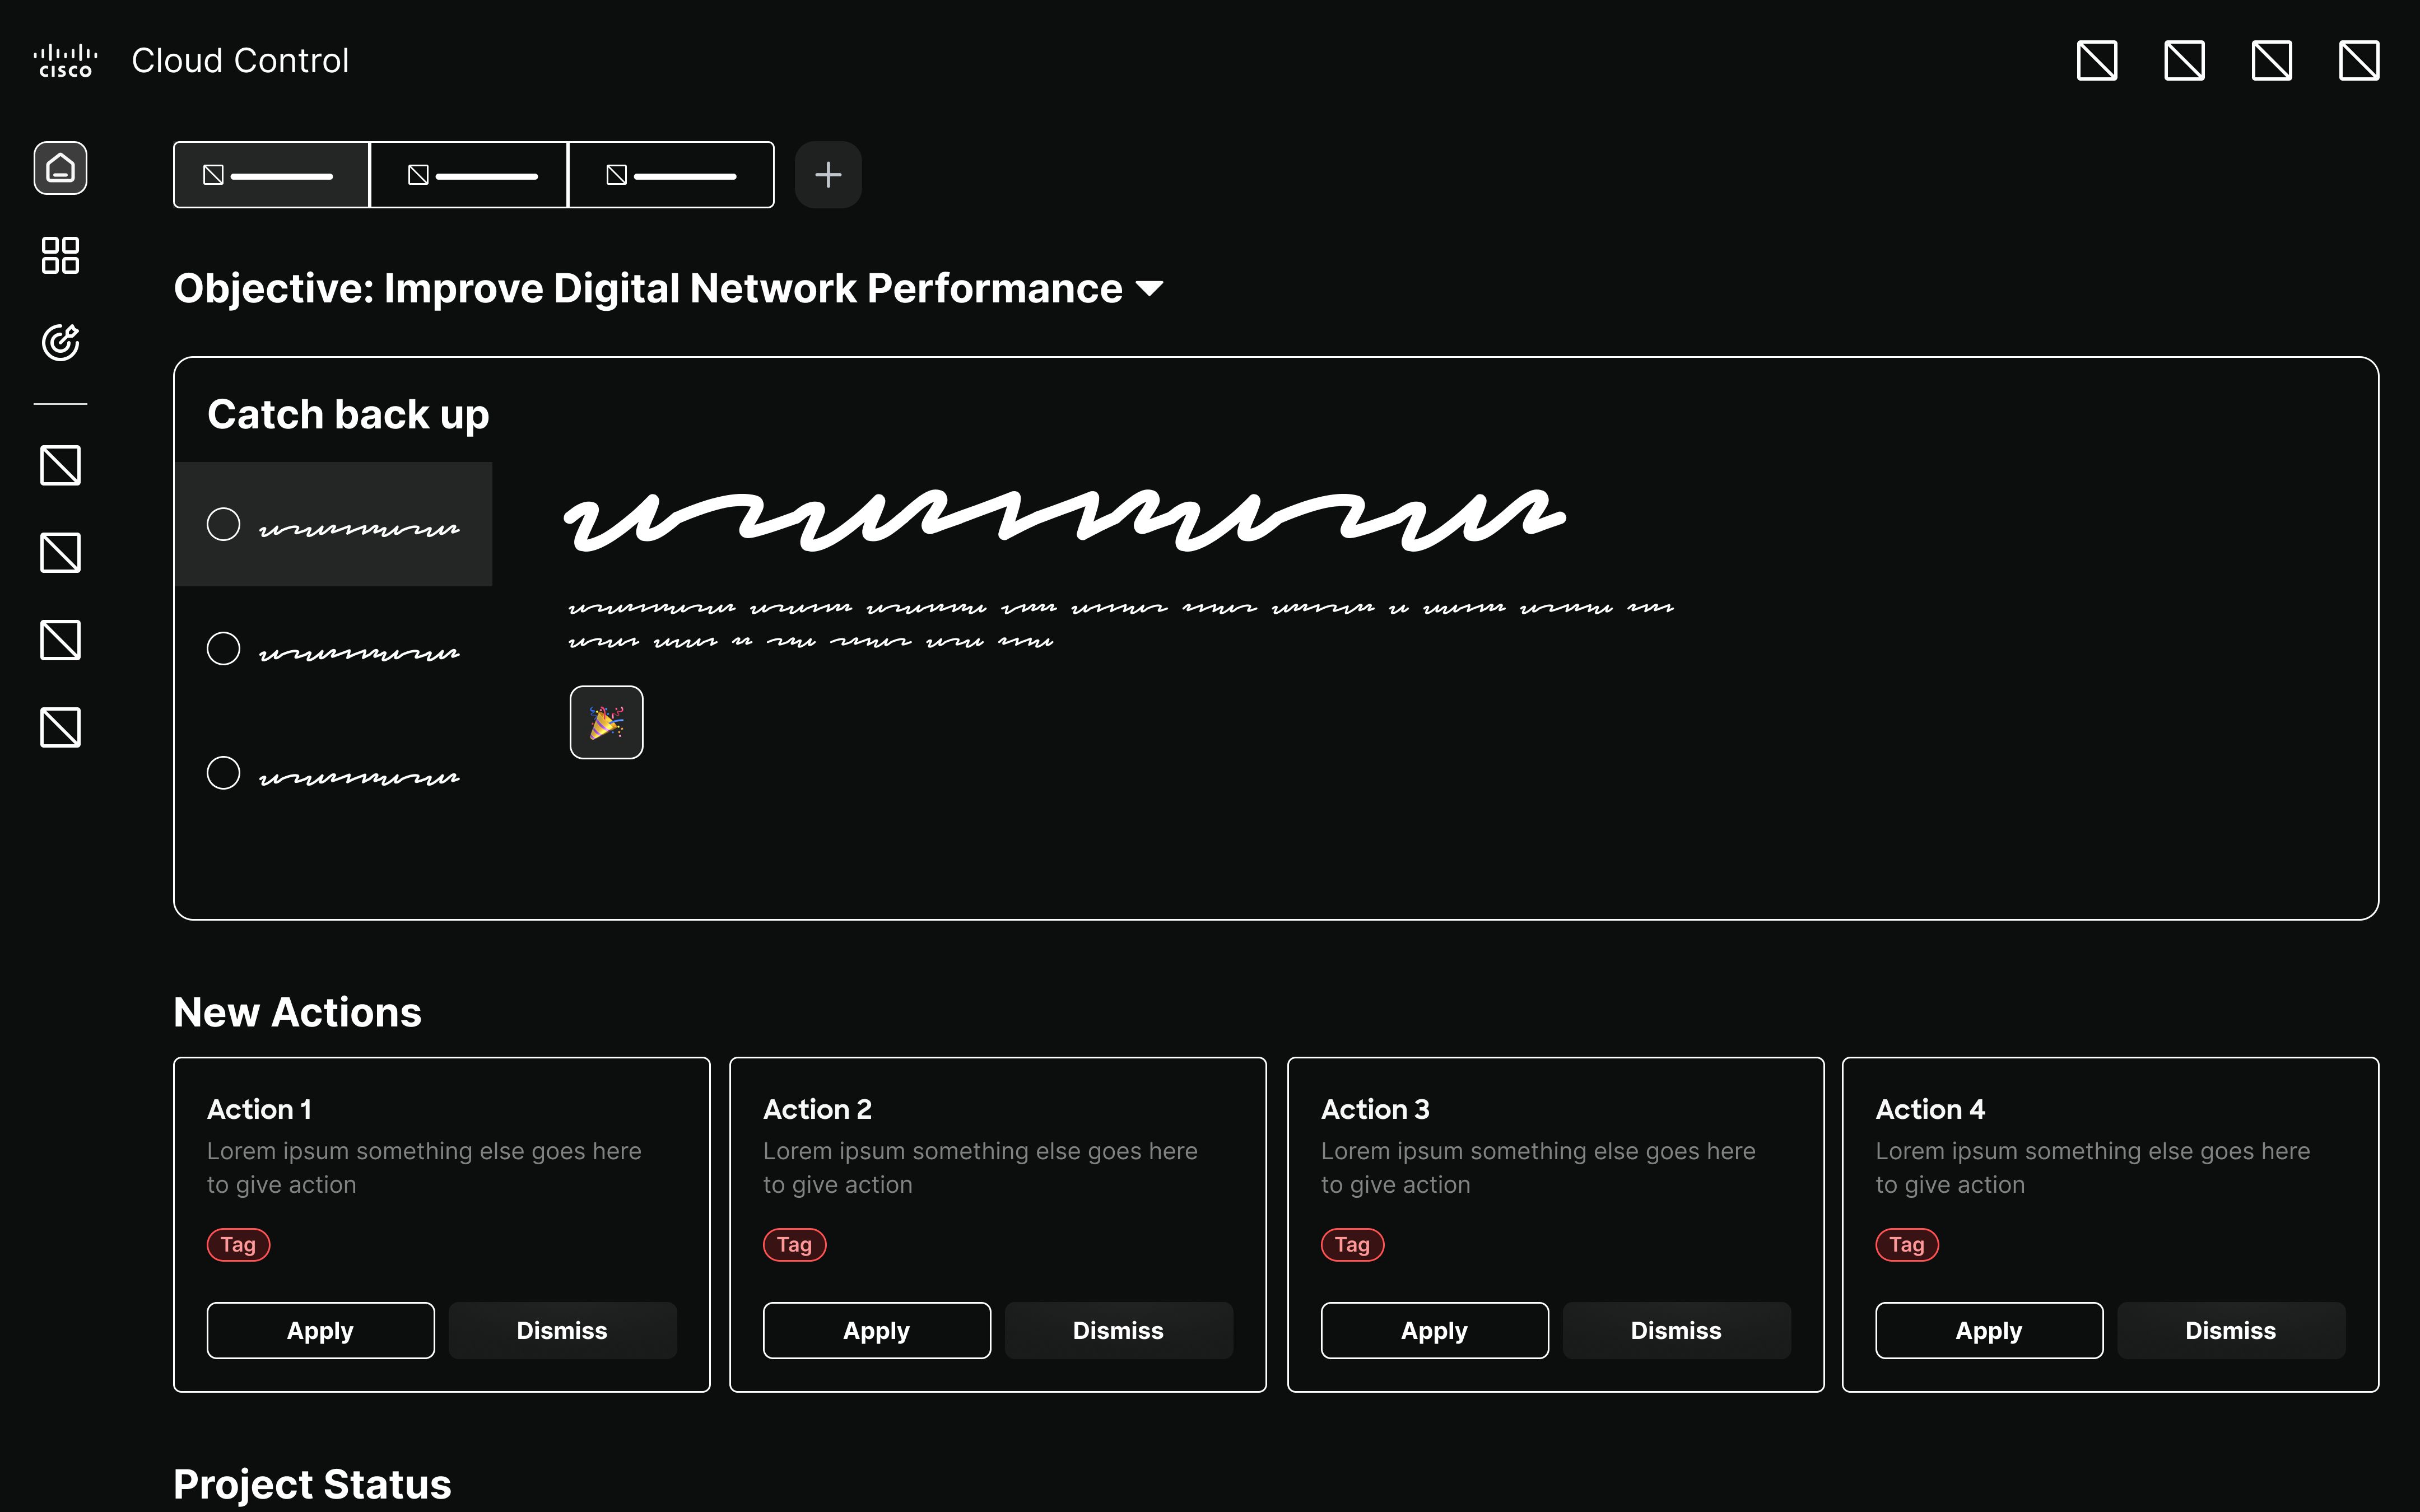Viewport: 2420px width, 1512px height.
Task: Click the plus icon to add a new tab
Action: tap(827, 174)
